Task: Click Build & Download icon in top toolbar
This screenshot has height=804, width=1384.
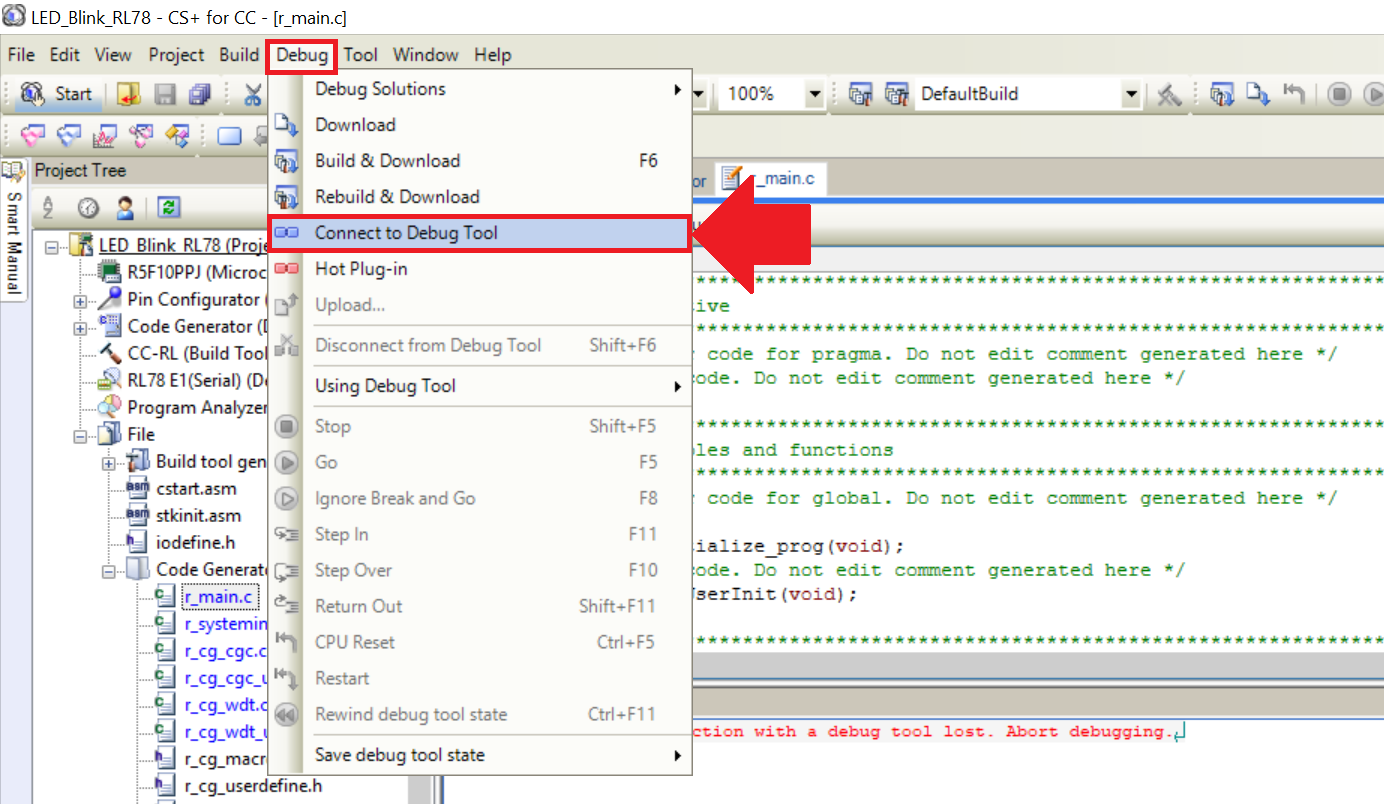Action: click(1221, 94)
